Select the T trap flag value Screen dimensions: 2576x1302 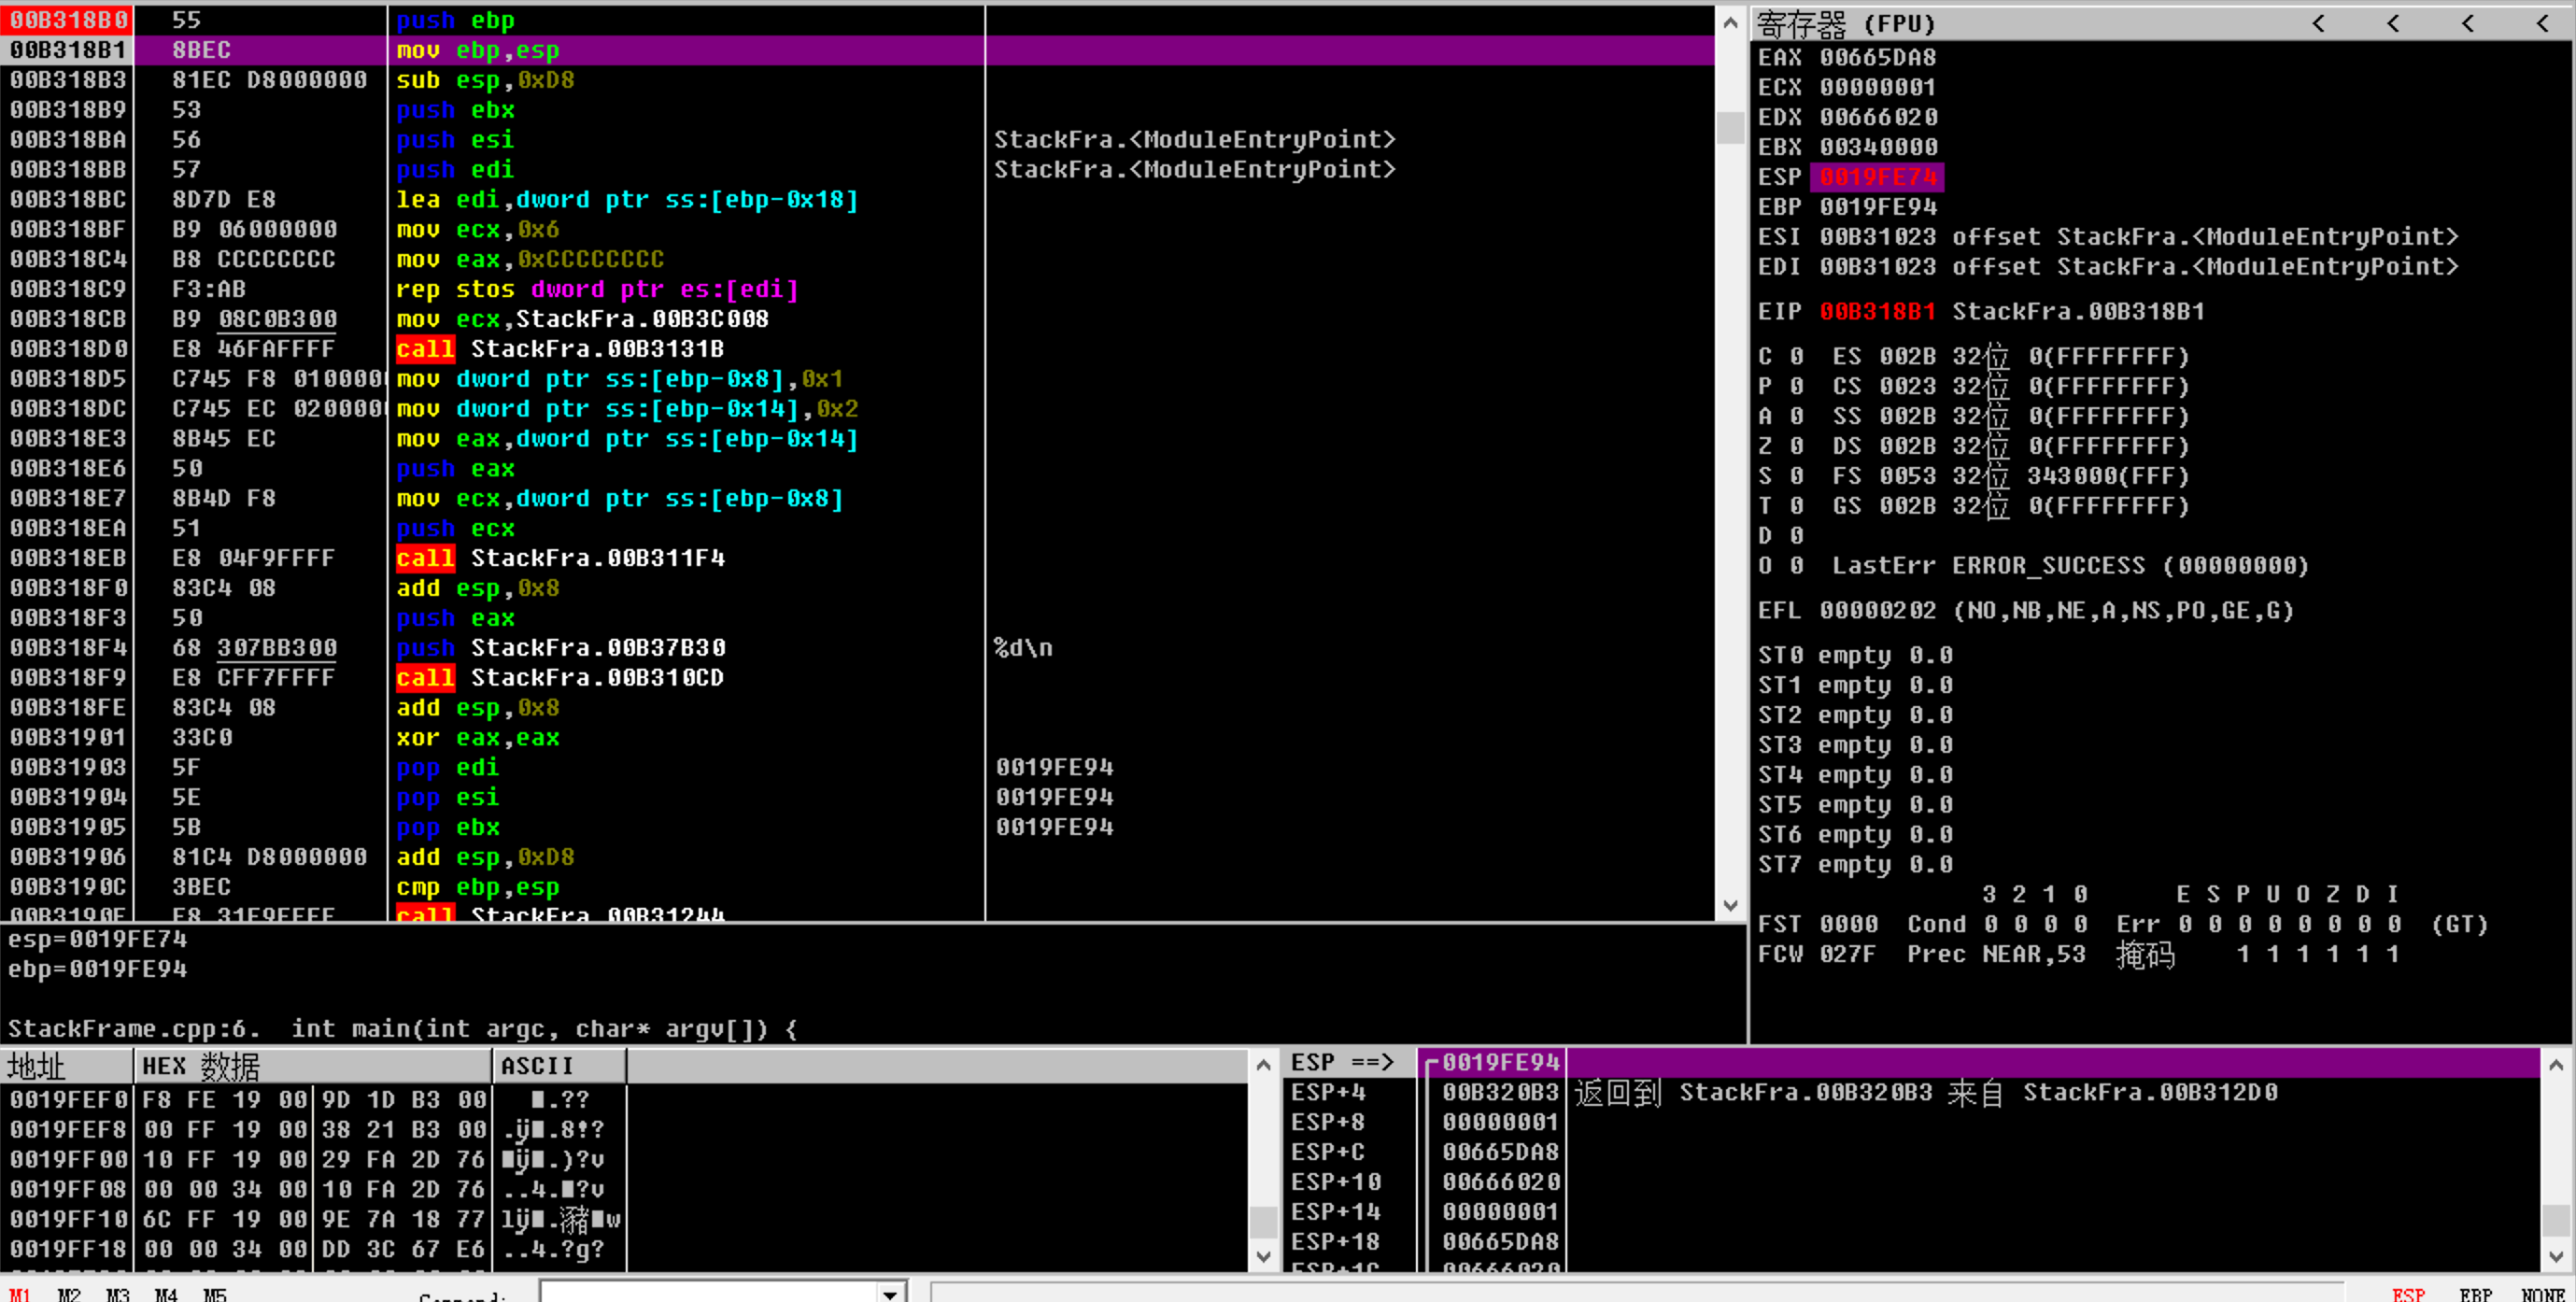[x=1797, y=506]
